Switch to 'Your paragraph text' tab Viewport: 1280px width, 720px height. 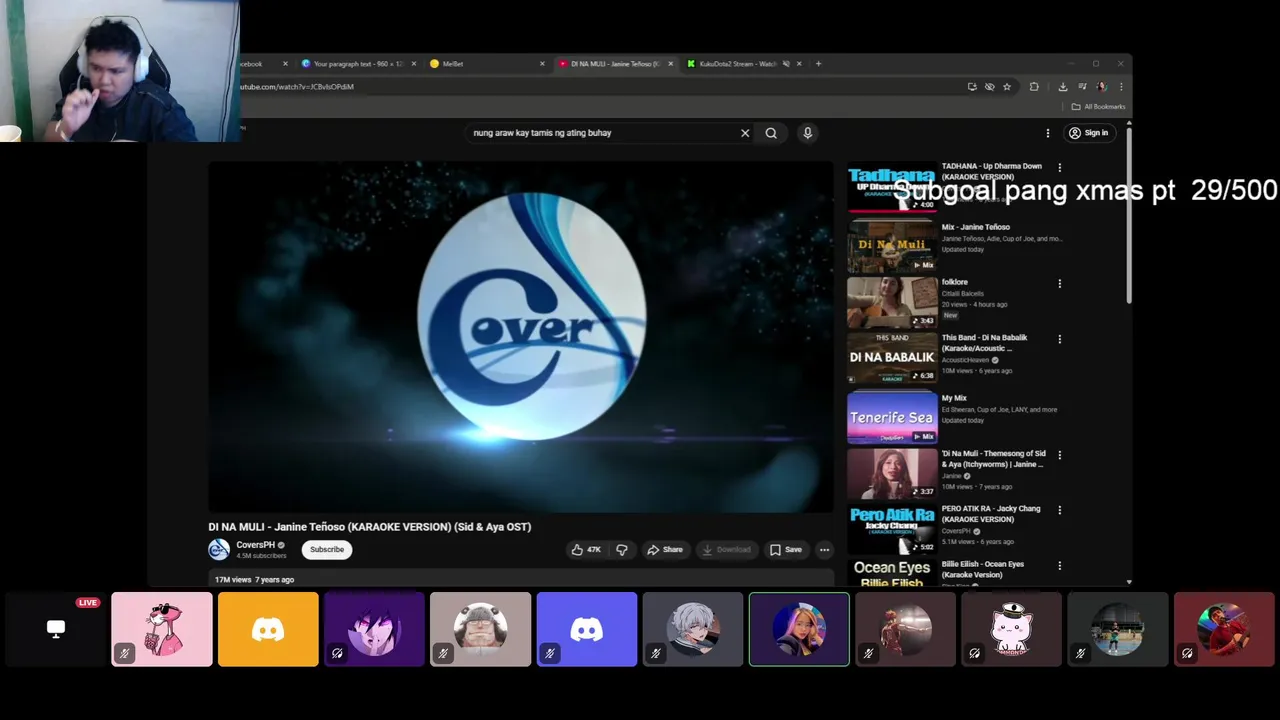tap(358, 64)
